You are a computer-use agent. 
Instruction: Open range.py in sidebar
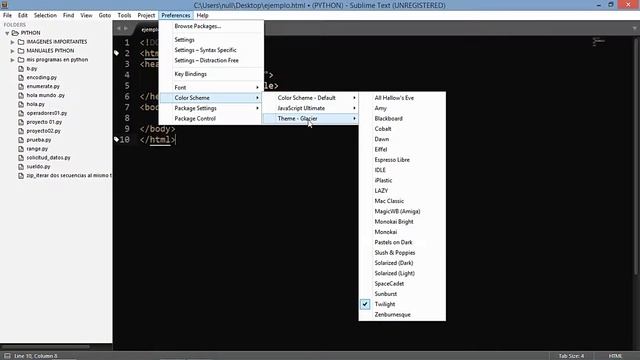37,149
